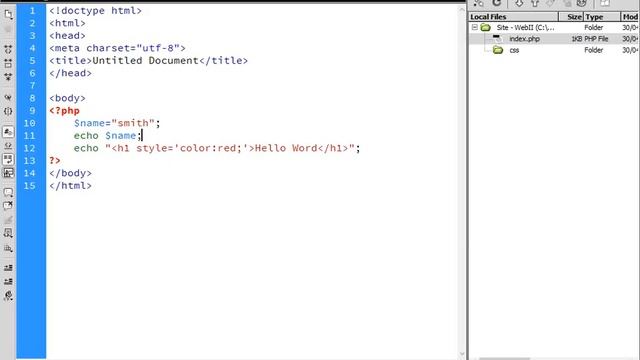The height and width of the screenshot is (360, 640).
Task: Open the Open Documents list in coding toolbar
Action: (x=8, y=14)
